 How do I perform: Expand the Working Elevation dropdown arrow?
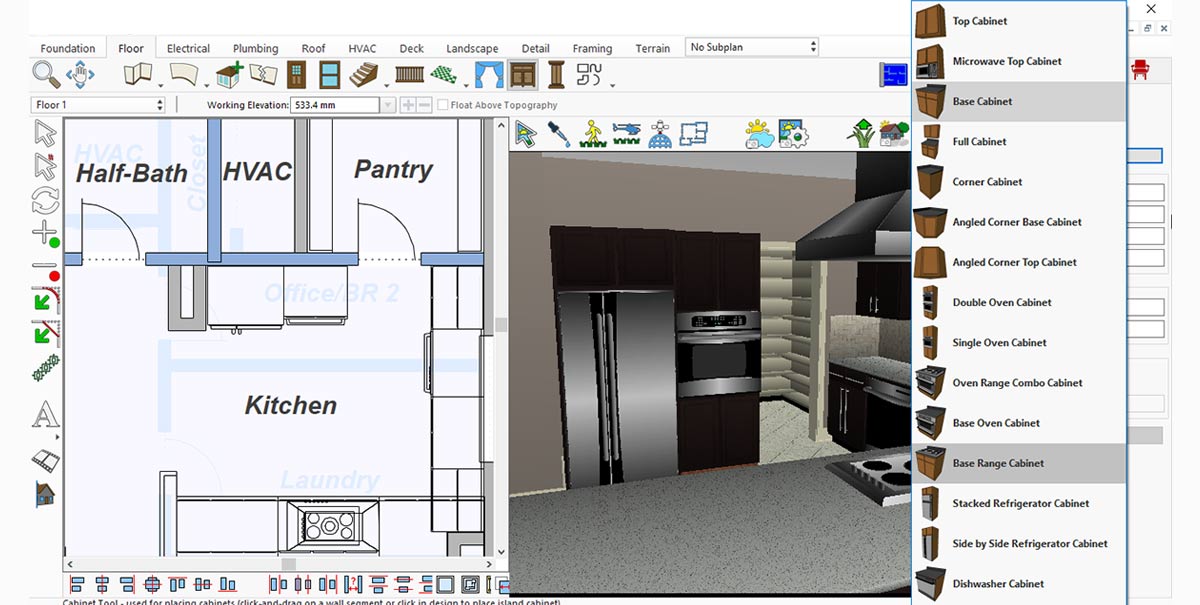pyautogui.click(x=388, y=105)
